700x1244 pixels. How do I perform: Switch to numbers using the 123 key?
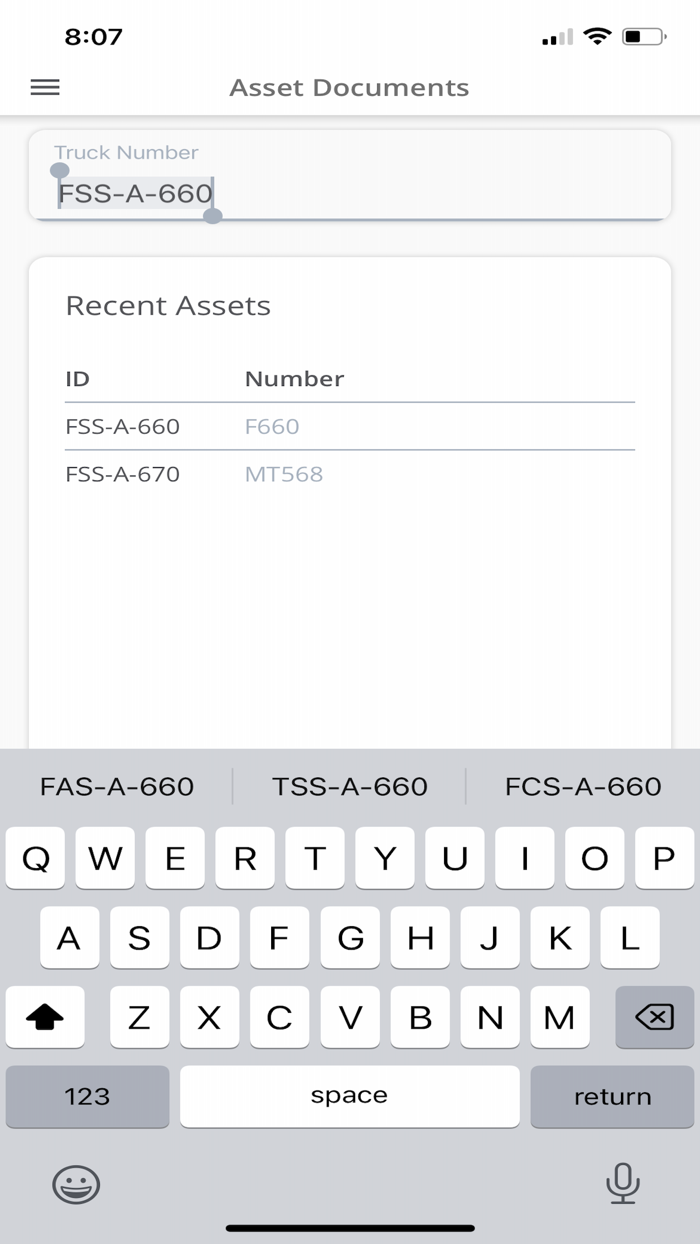point(87,1096)
